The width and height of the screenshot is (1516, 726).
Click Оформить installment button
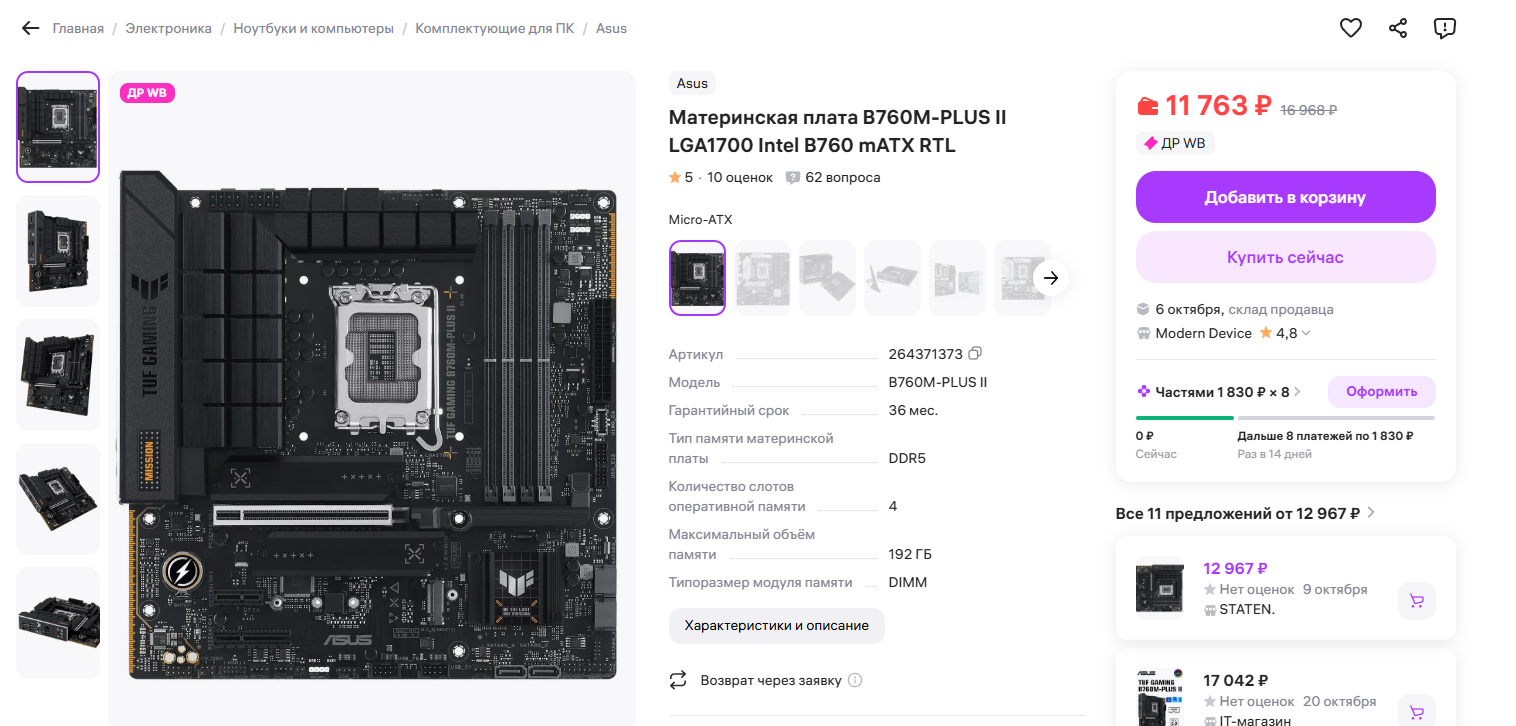click(1381, 392)
